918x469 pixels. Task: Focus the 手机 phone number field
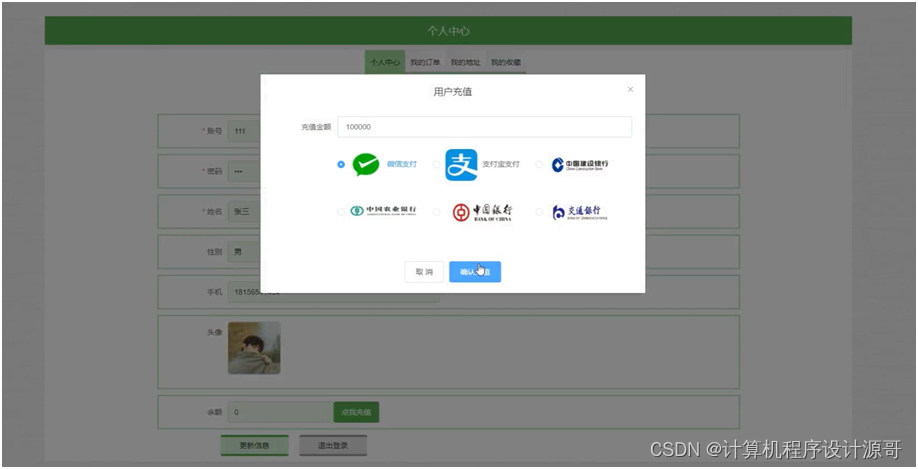333,292
